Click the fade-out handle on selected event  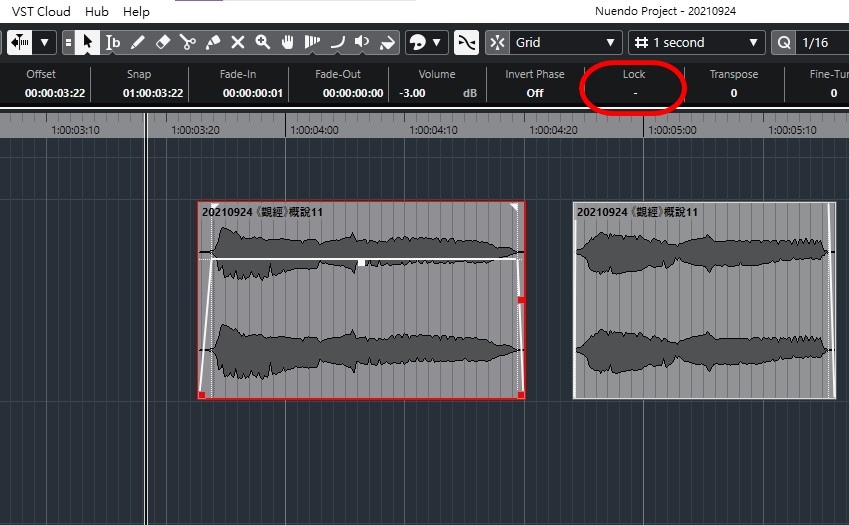pos(514,206)
